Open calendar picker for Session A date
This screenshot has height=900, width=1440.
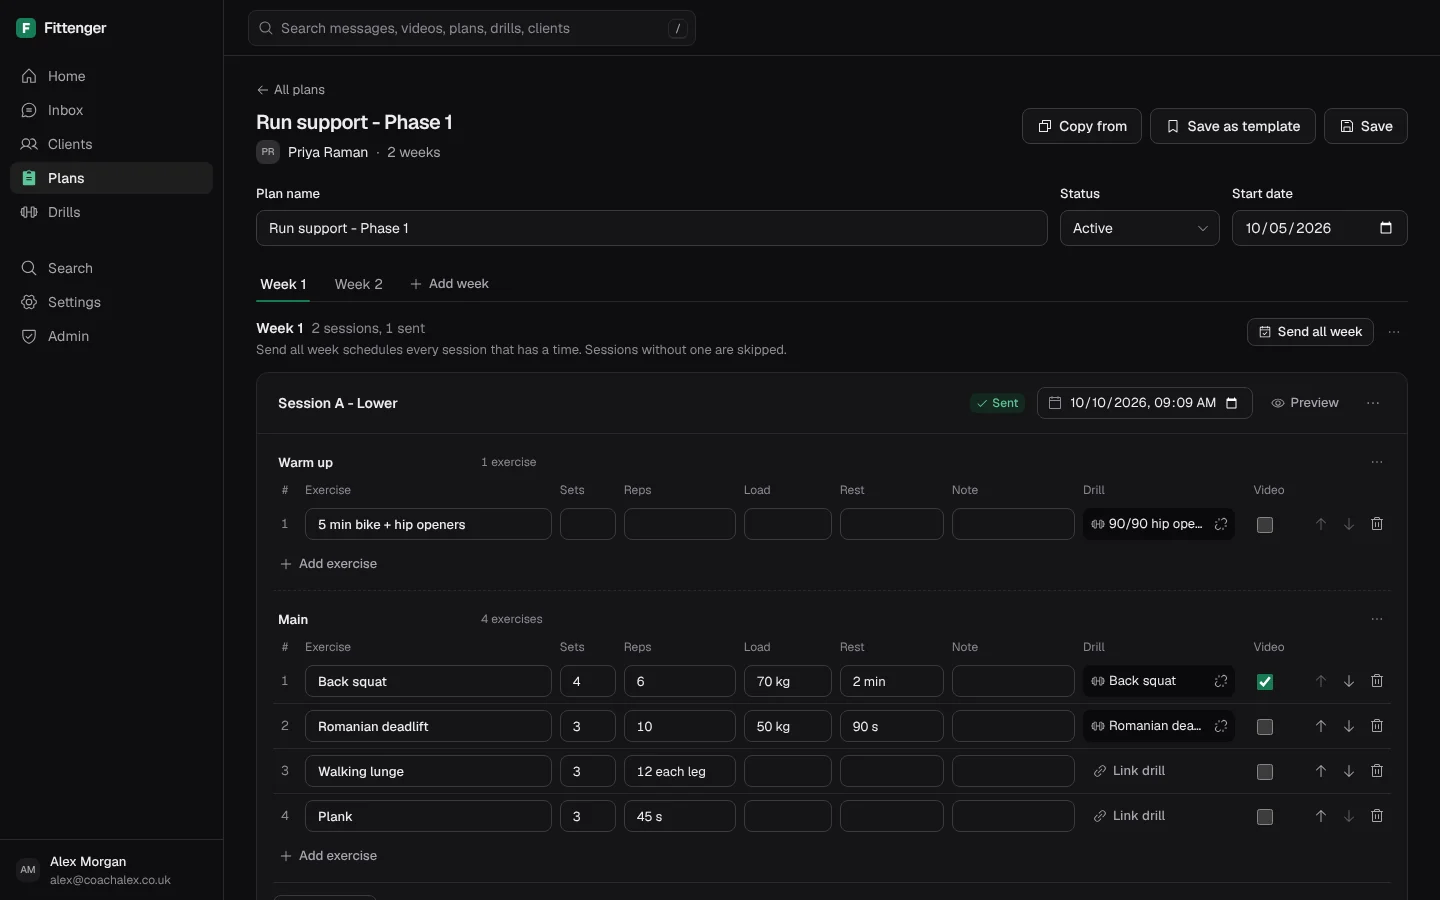pos(1232,403)
